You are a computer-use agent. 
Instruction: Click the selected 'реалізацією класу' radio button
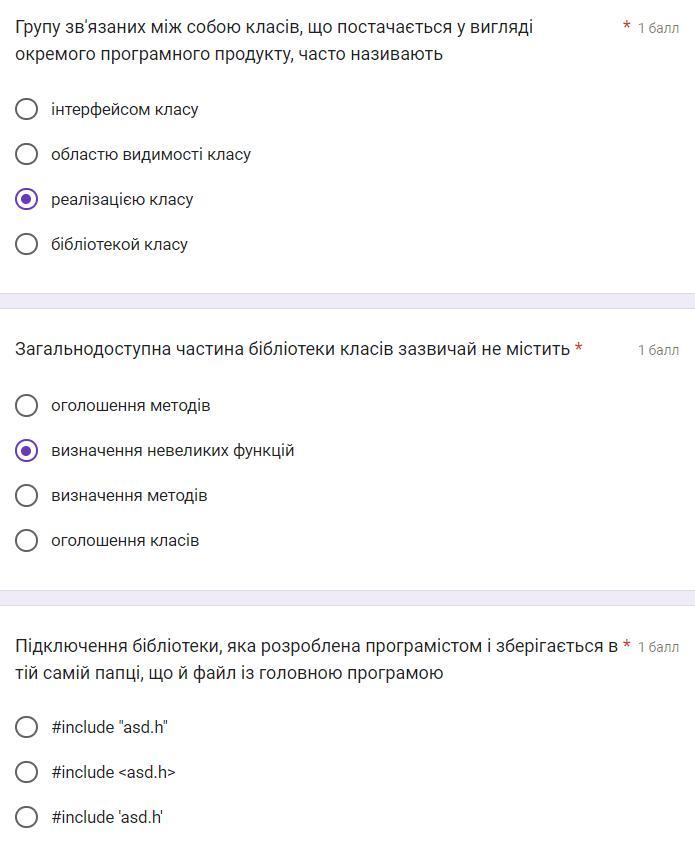(x=26, y=199)
